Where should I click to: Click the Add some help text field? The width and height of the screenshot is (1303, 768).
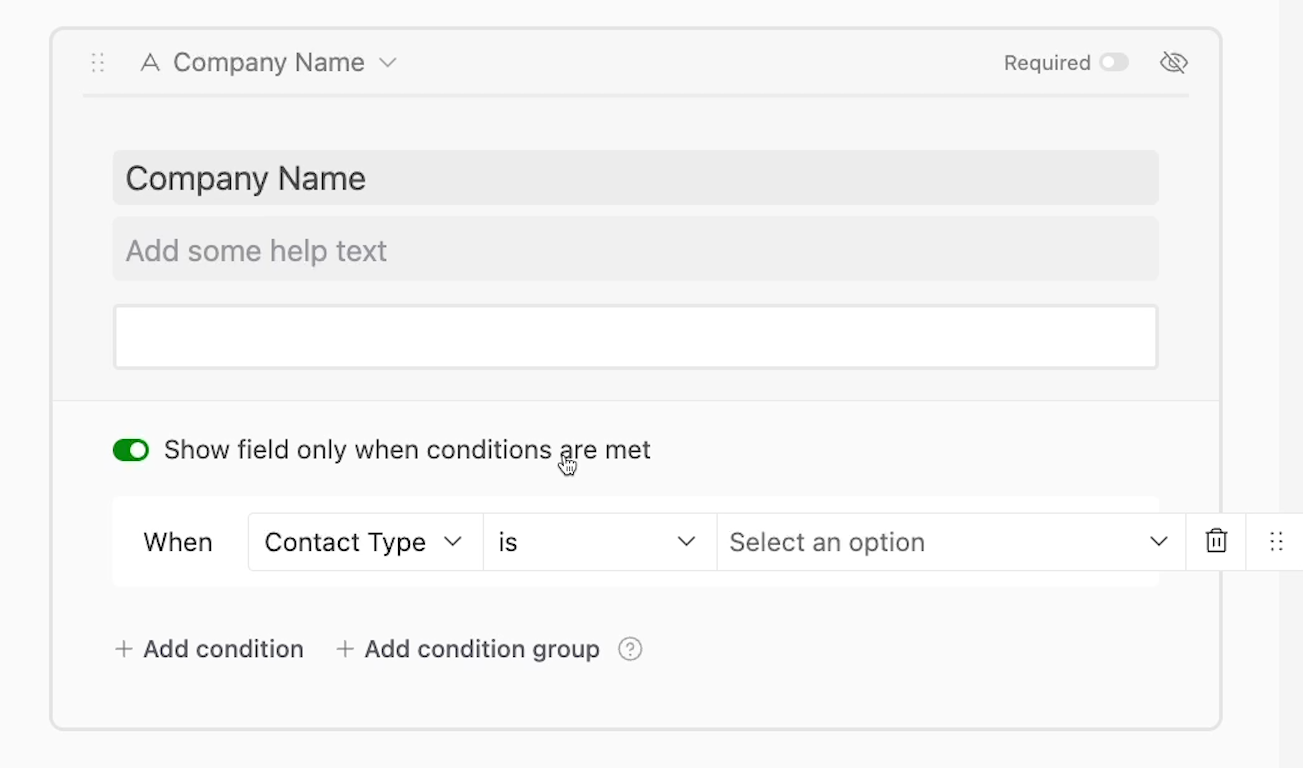coord(636,250)
